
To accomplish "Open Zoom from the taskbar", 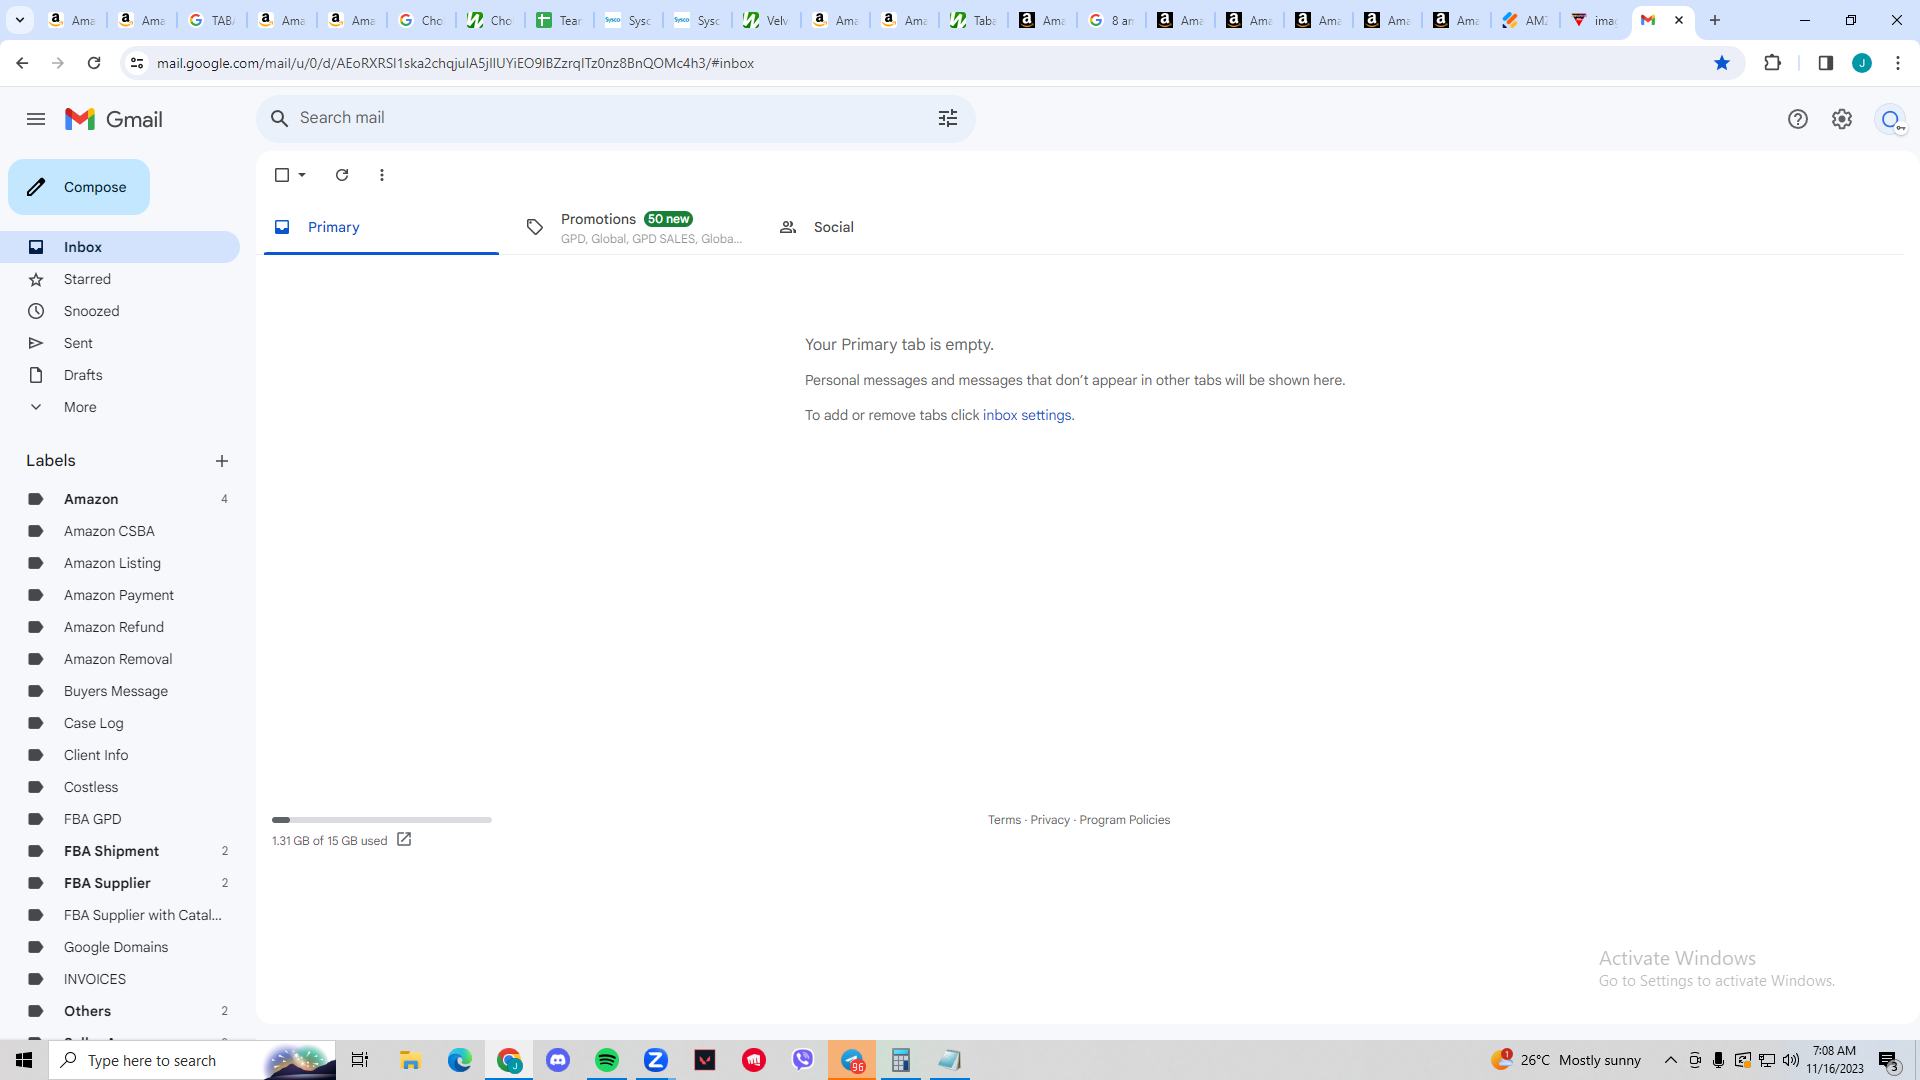I will point(656,1060).
